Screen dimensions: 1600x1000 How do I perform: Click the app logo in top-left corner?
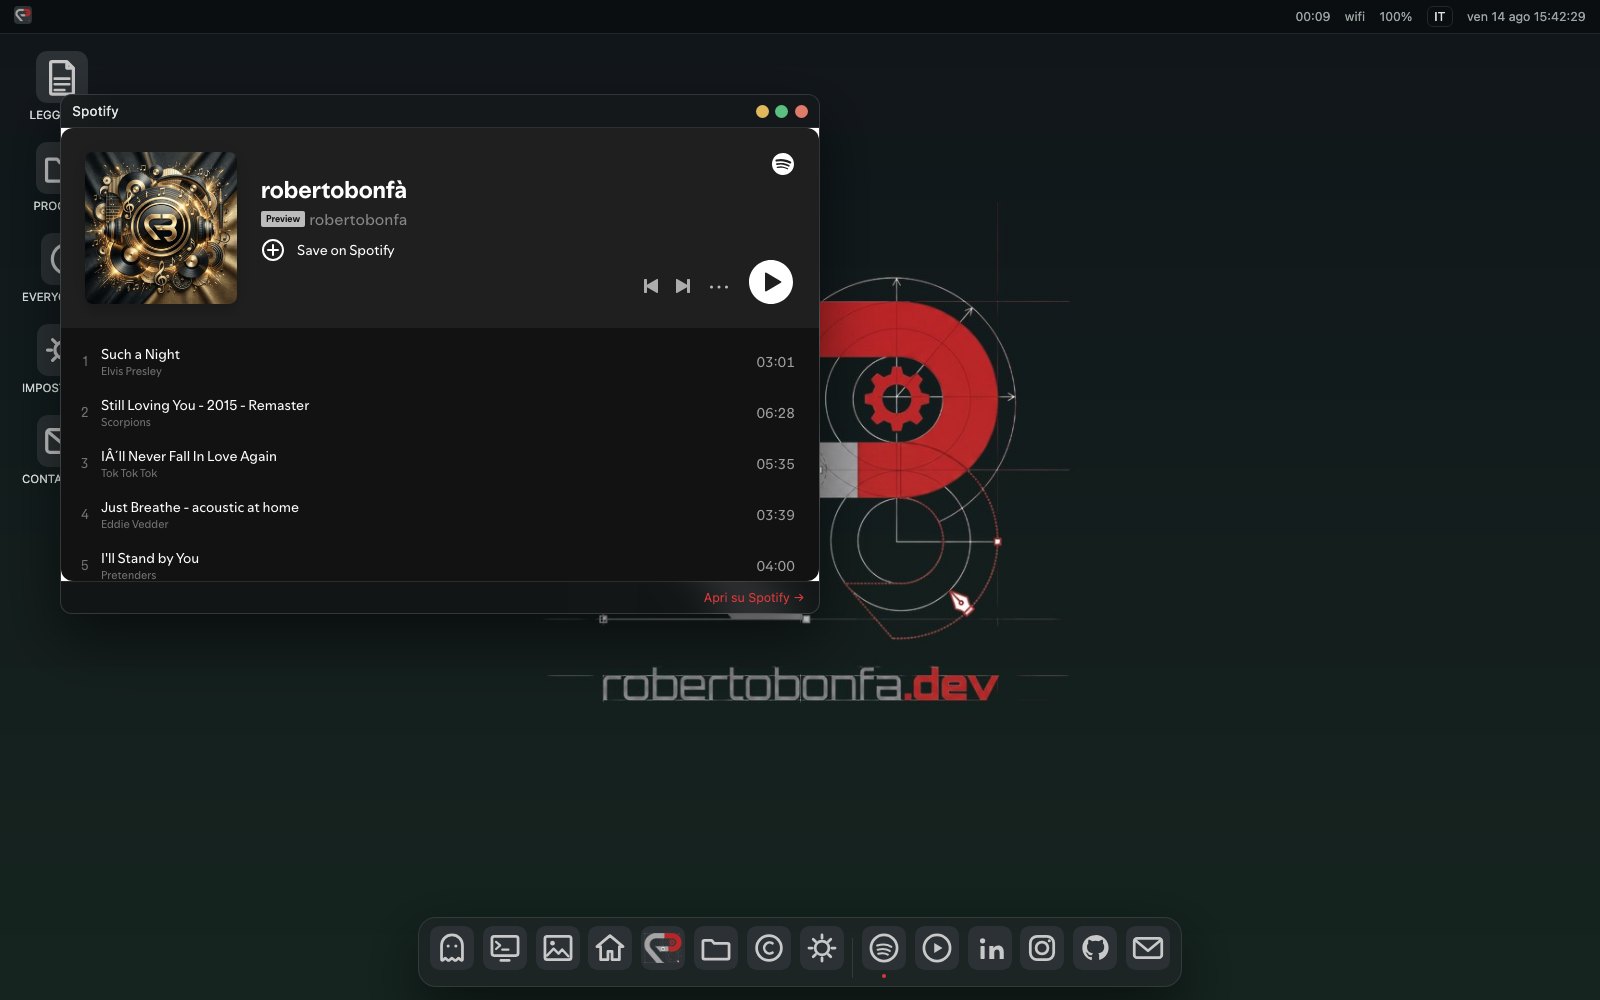pyautogui.click(x=23, y=15)
